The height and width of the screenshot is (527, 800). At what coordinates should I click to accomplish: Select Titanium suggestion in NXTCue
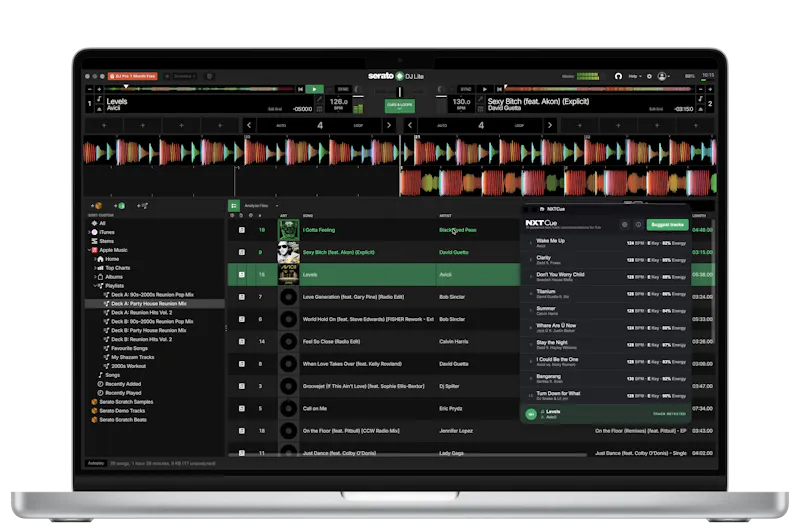point(607,294)
